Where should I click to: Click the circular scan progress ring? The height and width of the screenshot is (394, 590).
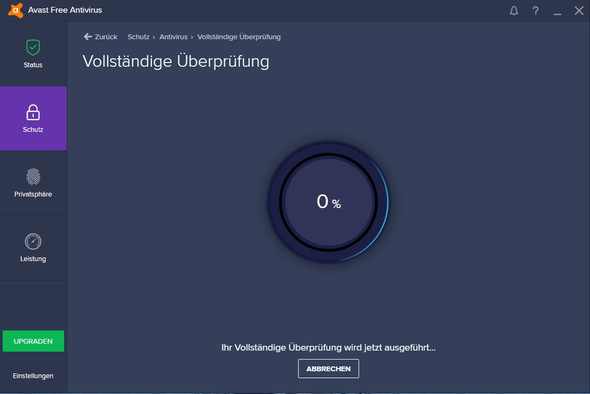click(x=328, y=202)
